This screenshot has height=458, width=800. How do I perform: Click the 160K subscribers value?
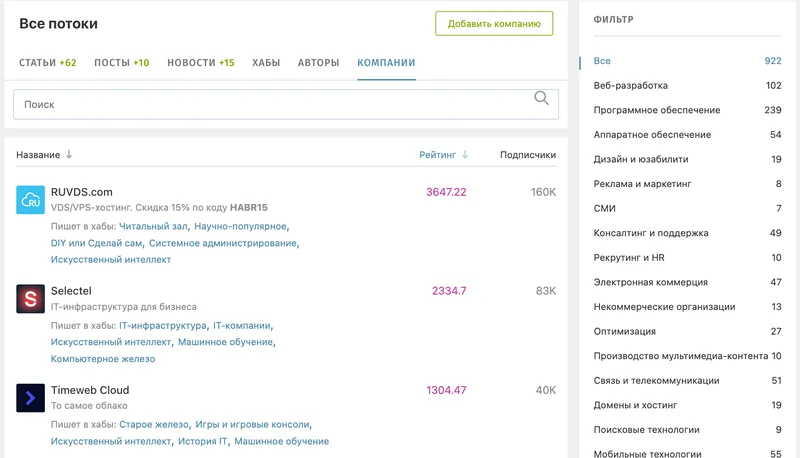(543, 192)
